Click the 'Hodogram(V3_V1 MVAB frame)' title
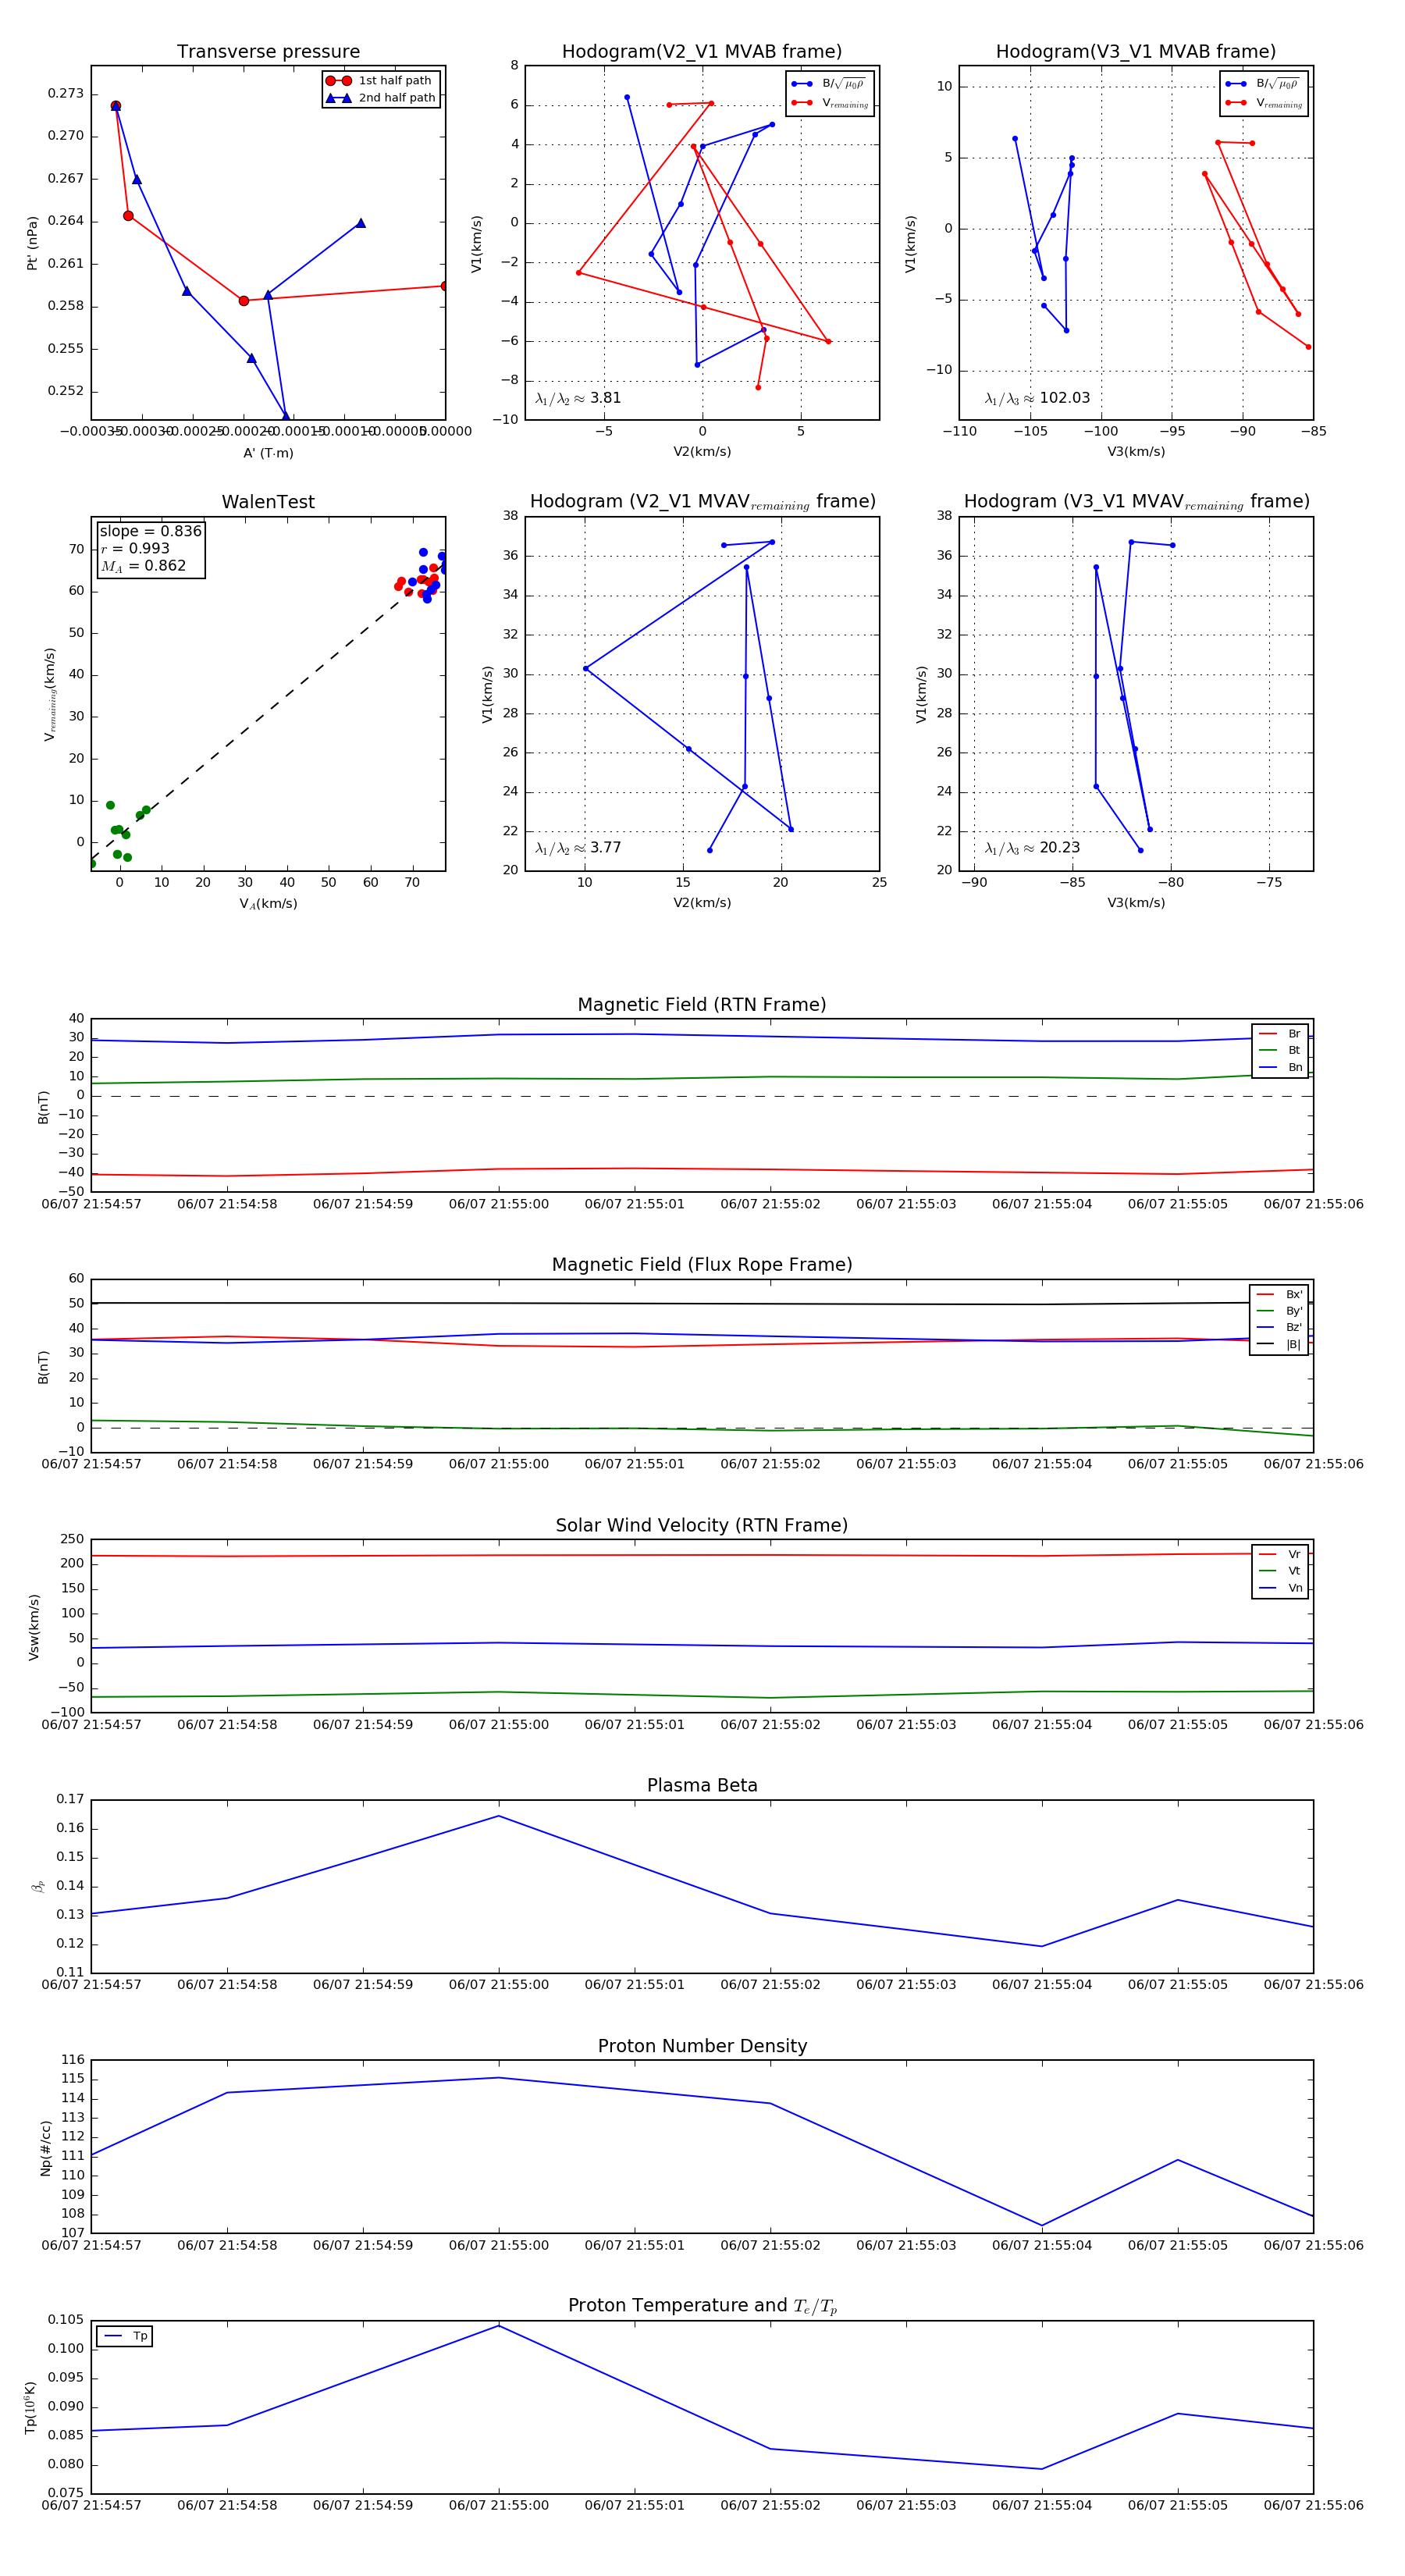 pos(1136,52)
